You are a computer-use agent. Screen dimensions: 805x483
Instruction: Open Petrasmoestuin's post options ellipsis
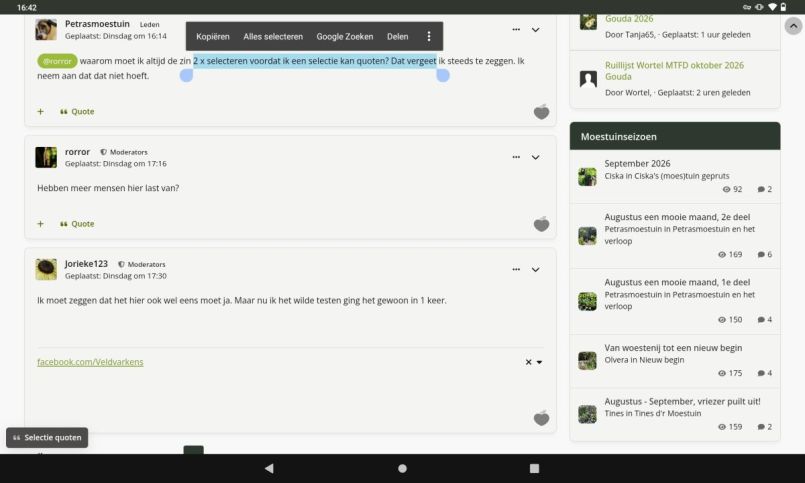point(516,30)
